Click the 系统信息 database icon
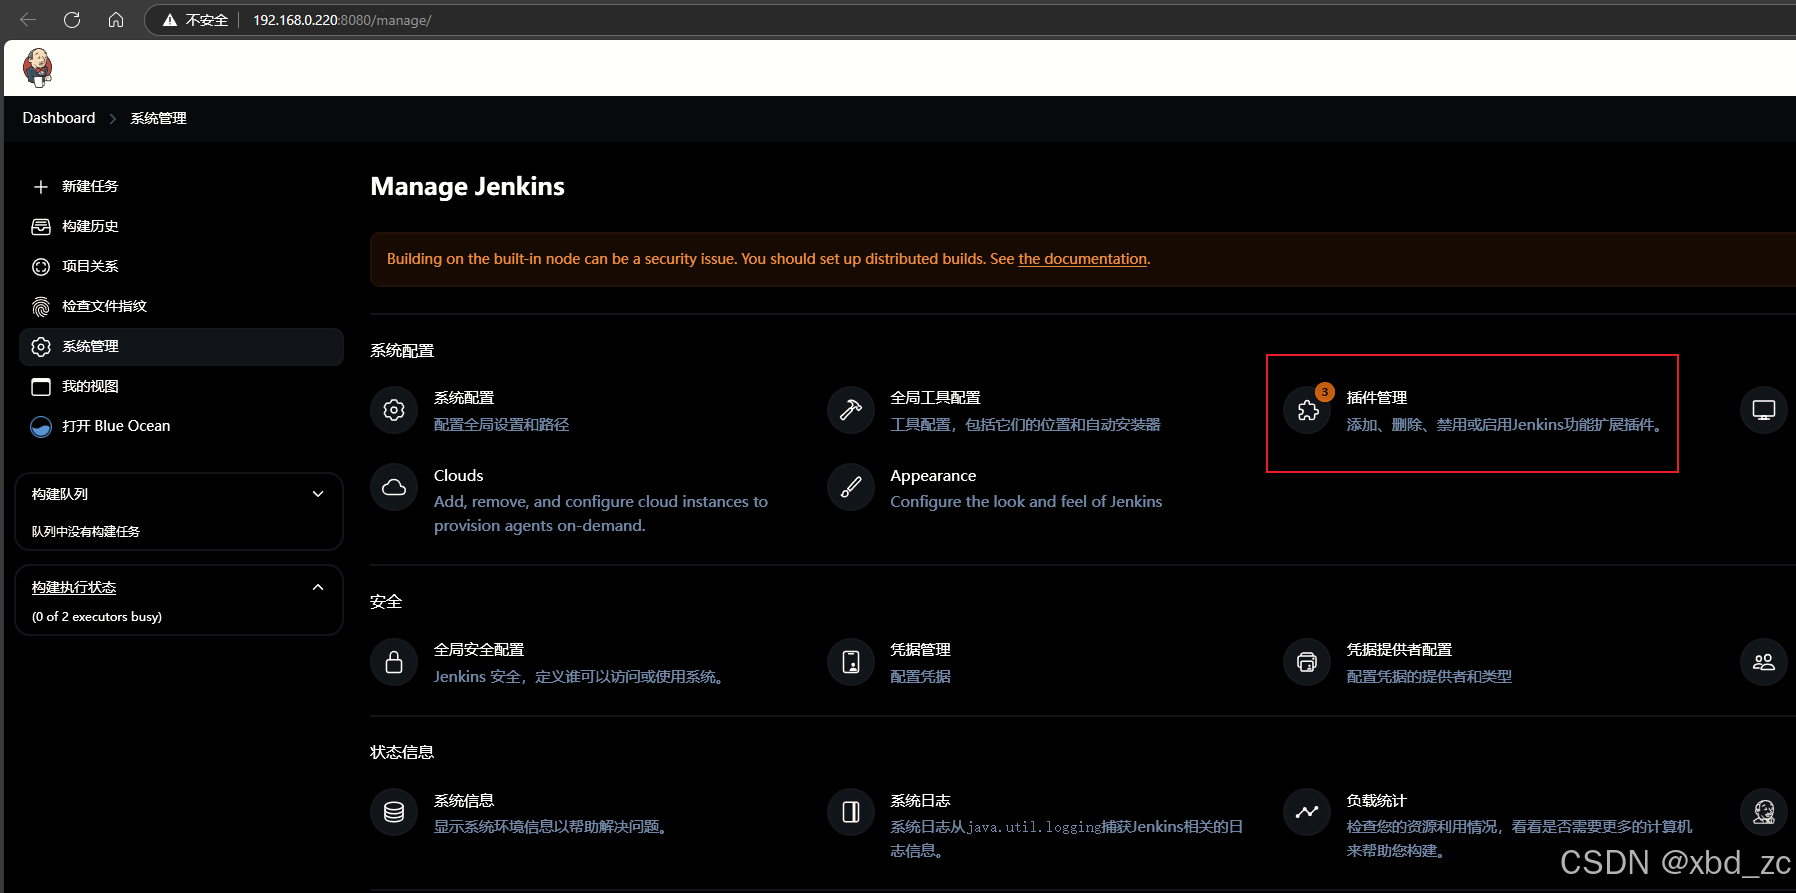This screenshot has width=1796, height=893. 394,812
